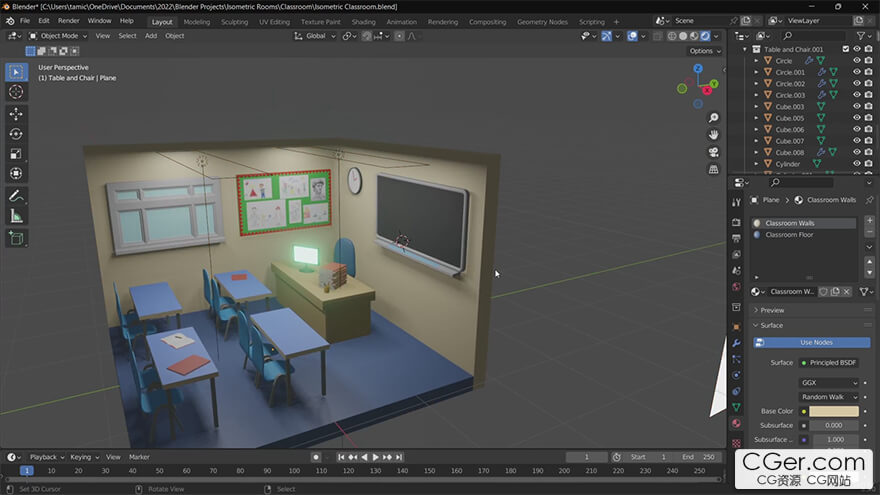Switch to the Geometry Nodes workspace tab
The width and height of the screenshot is (880, 495).
pyautogui.click(x=542, y=22)
